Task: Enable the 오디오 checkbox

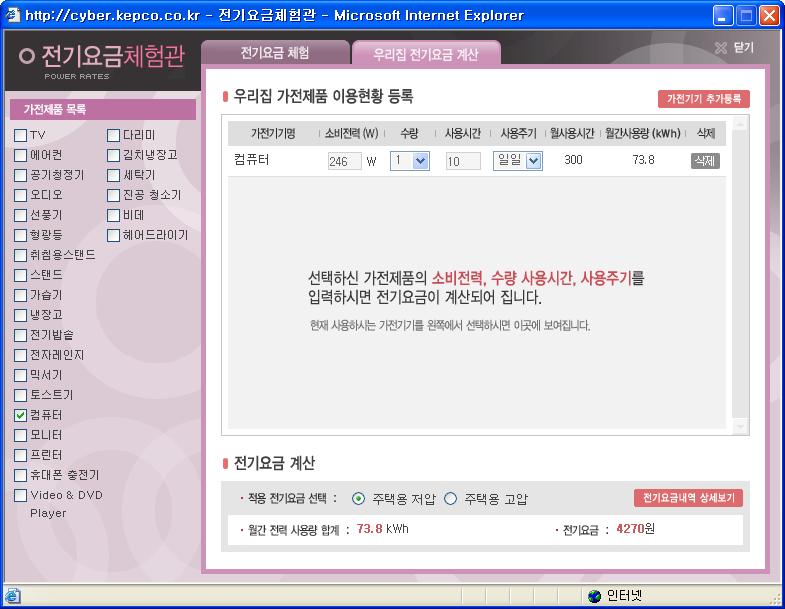Action: pos(21,195)
